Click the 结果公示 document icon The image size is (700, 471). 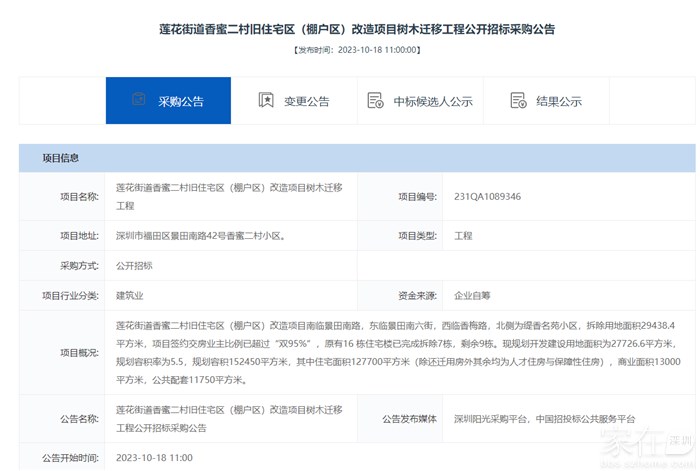518,100
